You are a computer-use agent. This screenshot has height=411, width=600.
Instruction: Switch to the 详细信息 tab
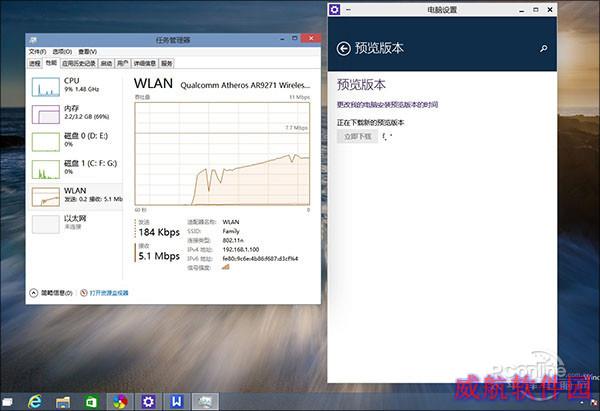click(145, 64)
